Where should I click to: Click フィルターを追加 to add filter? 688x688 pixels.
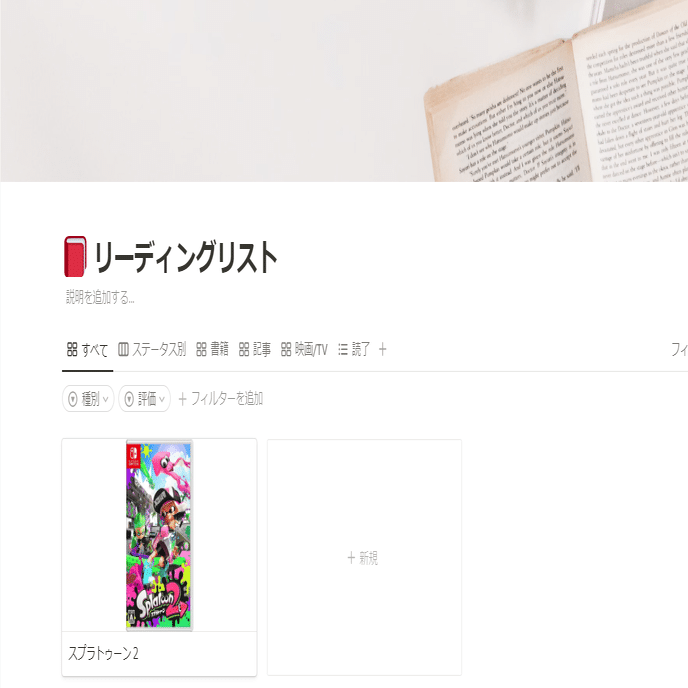(x=221, y=399)
